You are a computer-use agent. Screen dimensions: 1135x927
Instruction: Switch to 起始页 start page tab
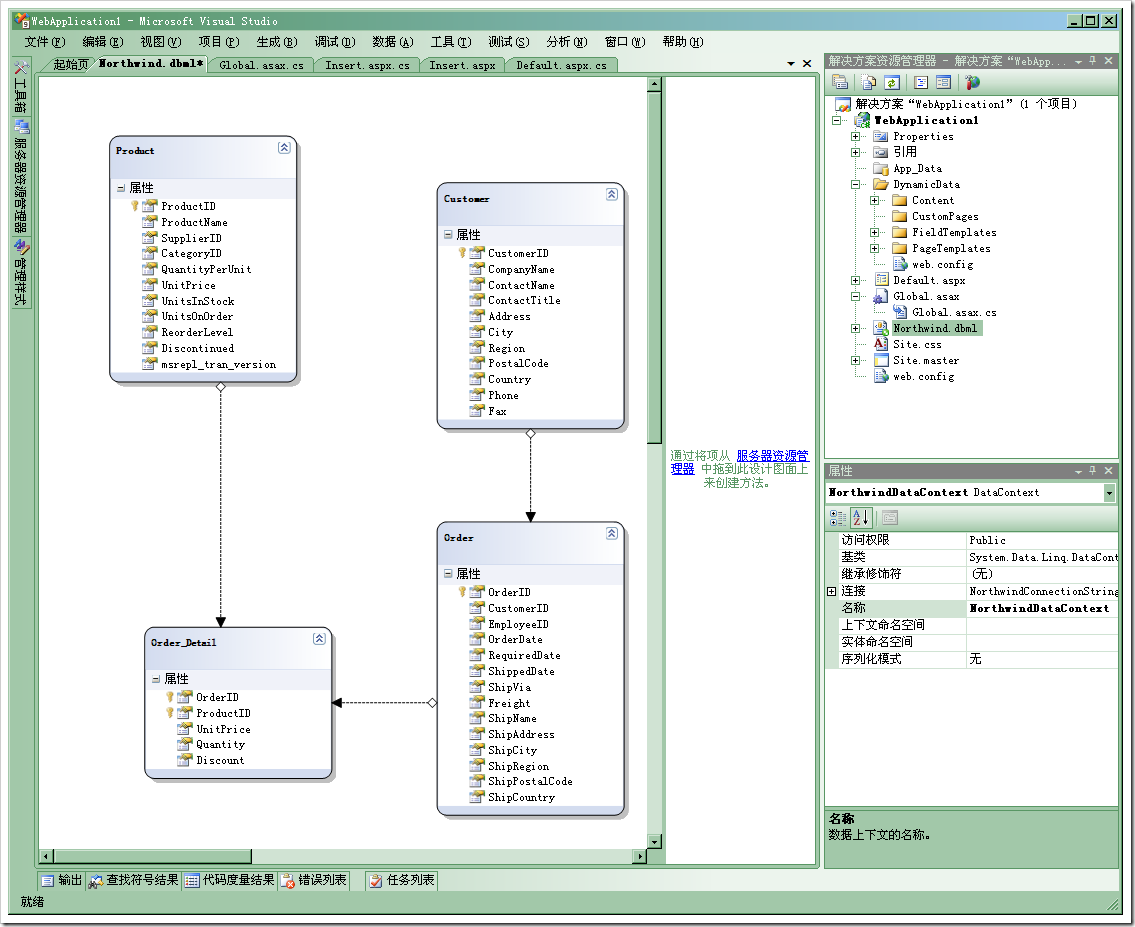[70, 64]
